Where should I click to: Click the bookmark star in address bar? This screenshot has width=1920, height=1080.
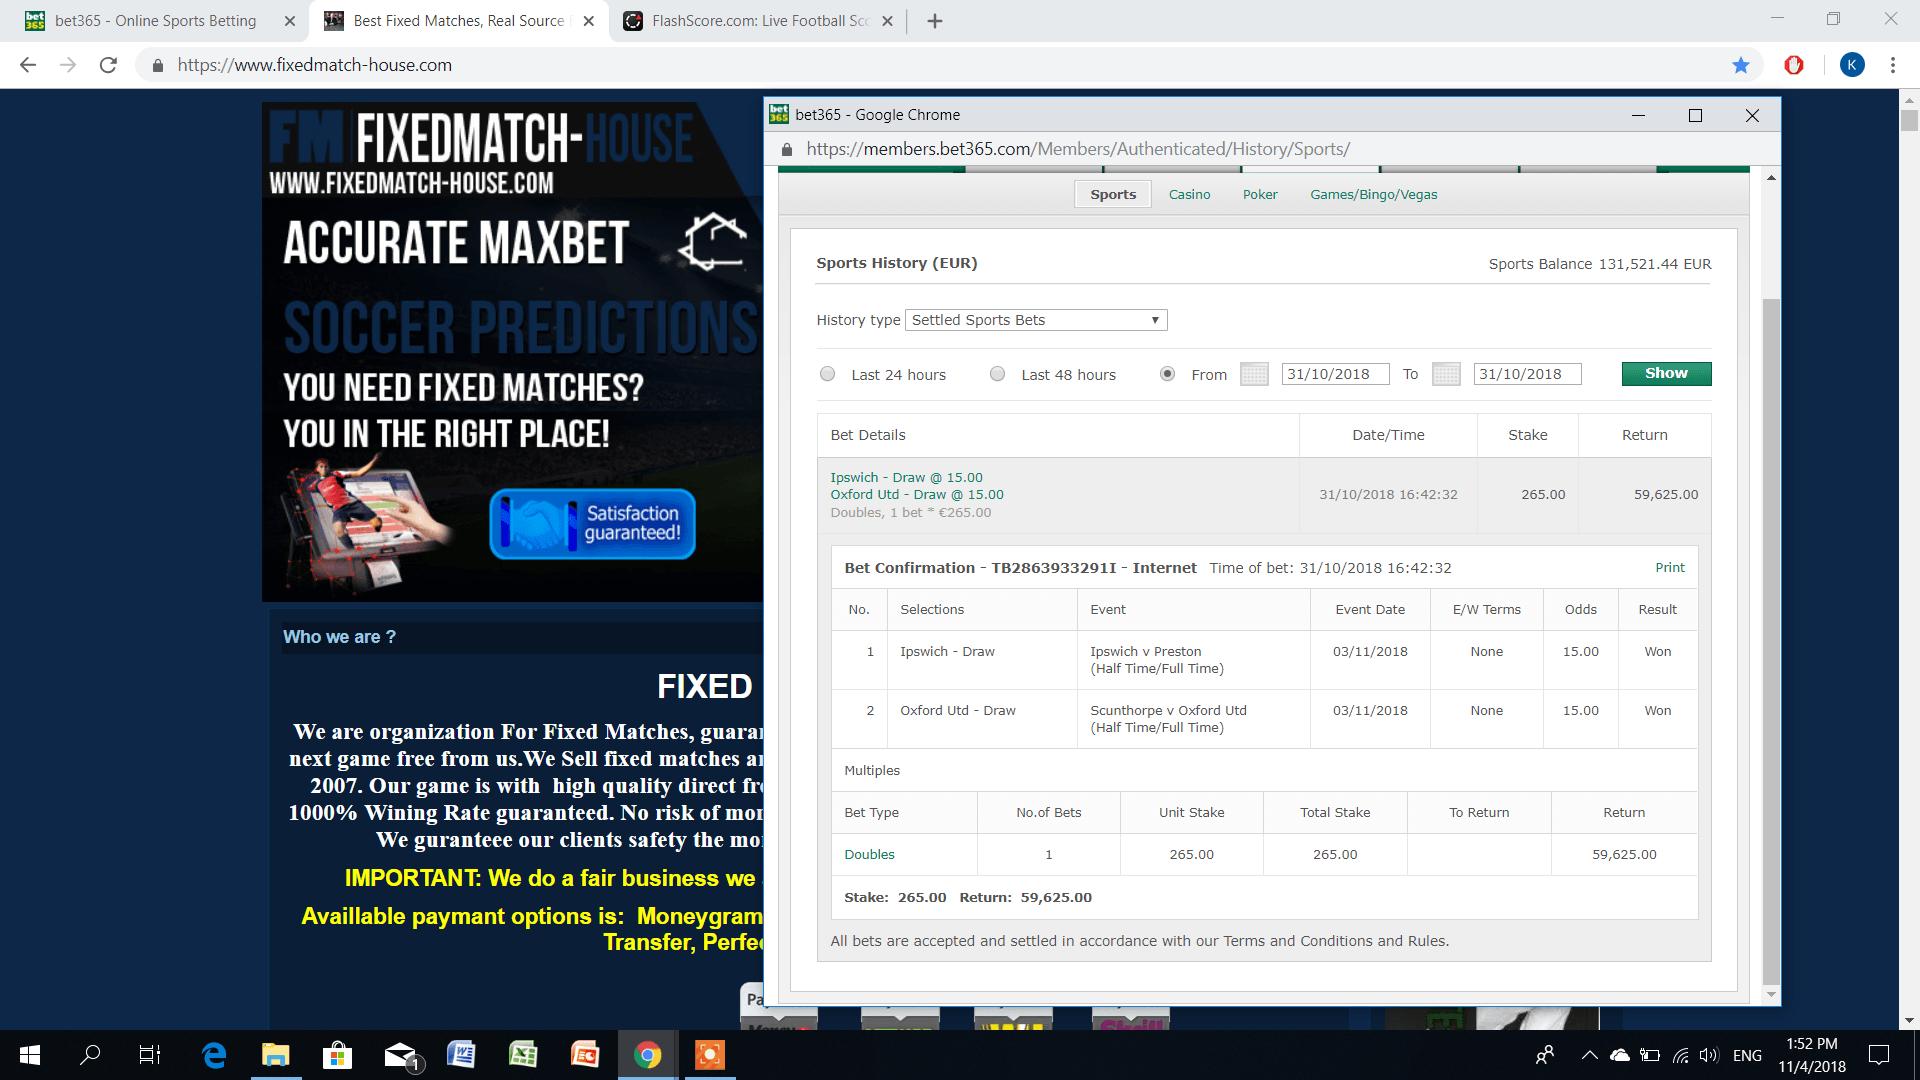click(1741, 65)
